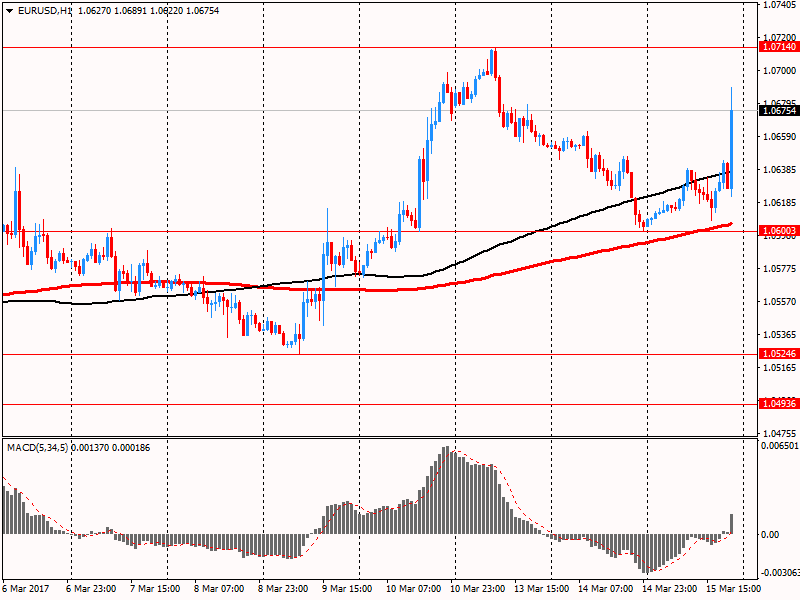Viewport: 800px width, 600px height.
Task: Click the 1.05775 price axis label
Action: (x=780, y=269)
